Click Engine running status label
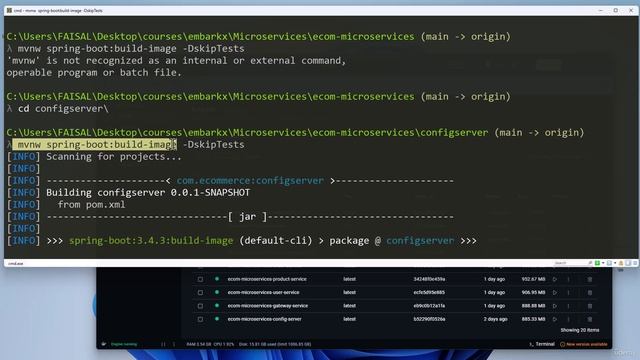This screenshot has height=360, width=640. [x=124, y=344]
